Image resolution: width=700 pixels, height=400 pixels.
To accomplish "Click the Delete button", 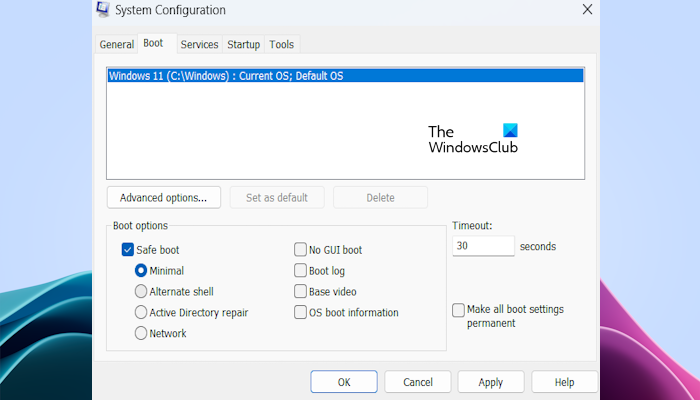I will click(x=380, y=198).
